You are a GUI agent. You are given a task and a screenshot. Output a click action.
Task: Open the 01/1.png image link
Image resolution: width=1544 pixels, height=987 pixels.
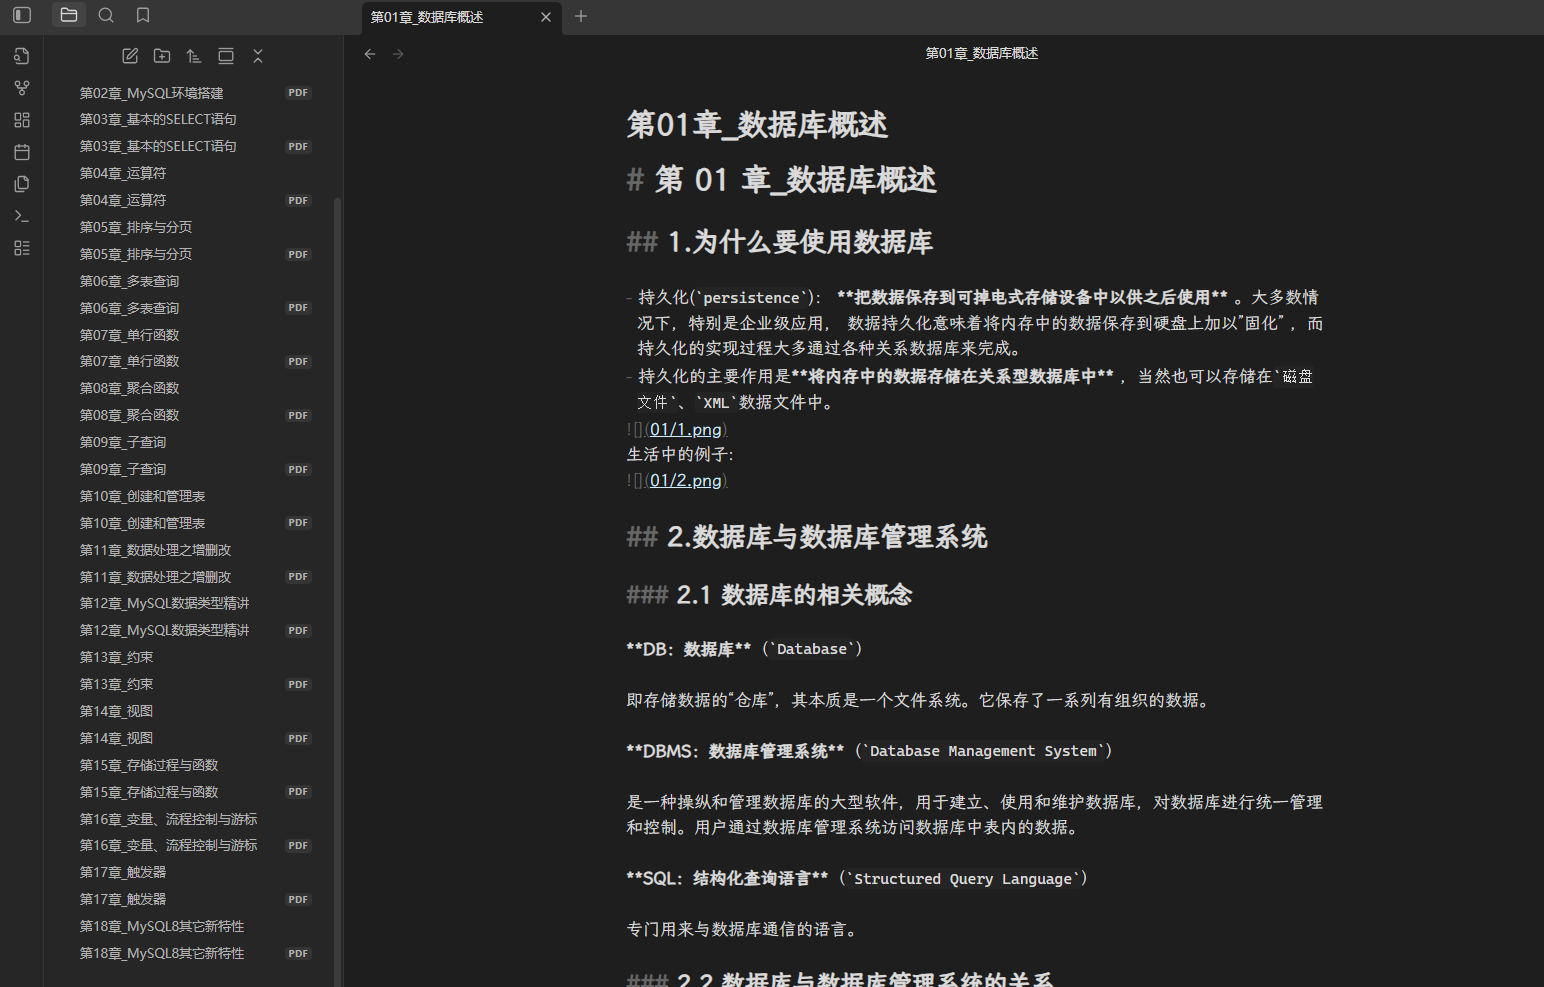(685, 429)
